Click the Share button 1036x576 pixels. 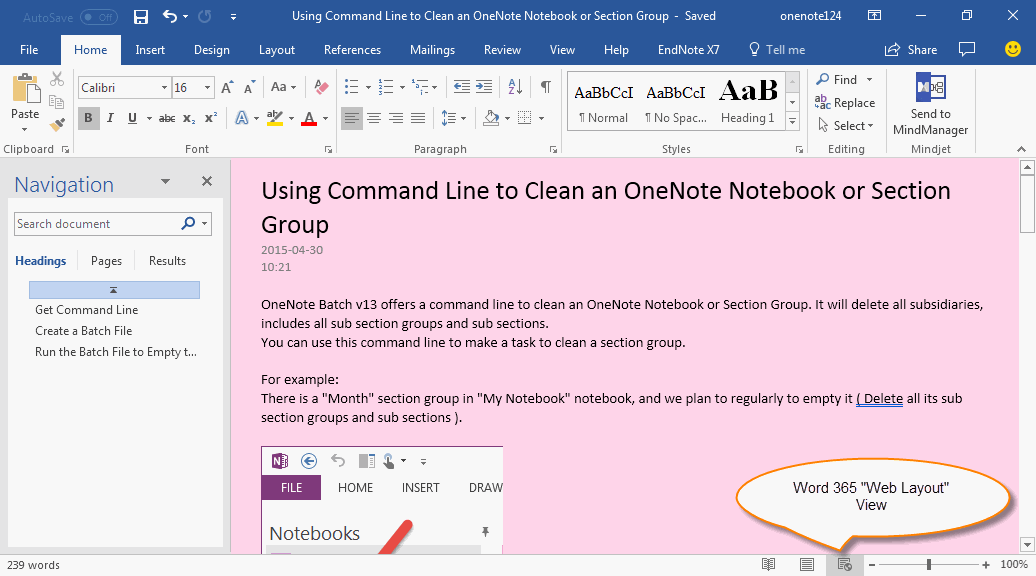point(911,50)
